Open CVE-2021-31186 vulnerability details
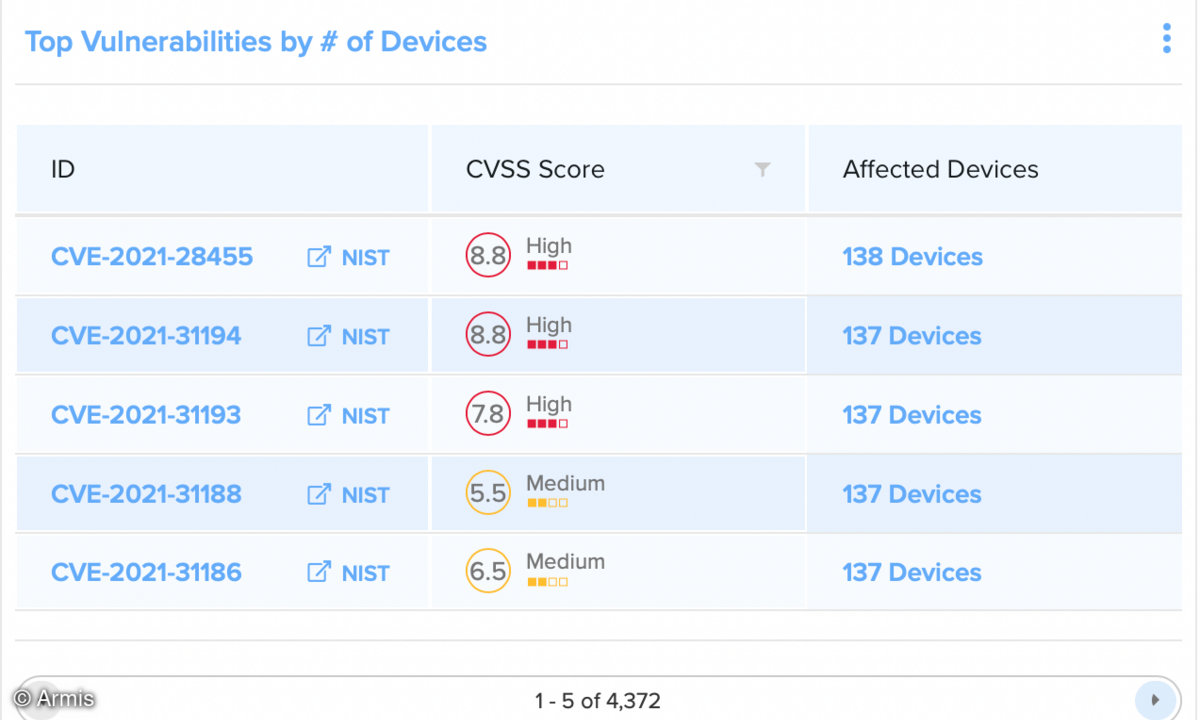This screenshot has width=1200, height=720. pos(146,573)
